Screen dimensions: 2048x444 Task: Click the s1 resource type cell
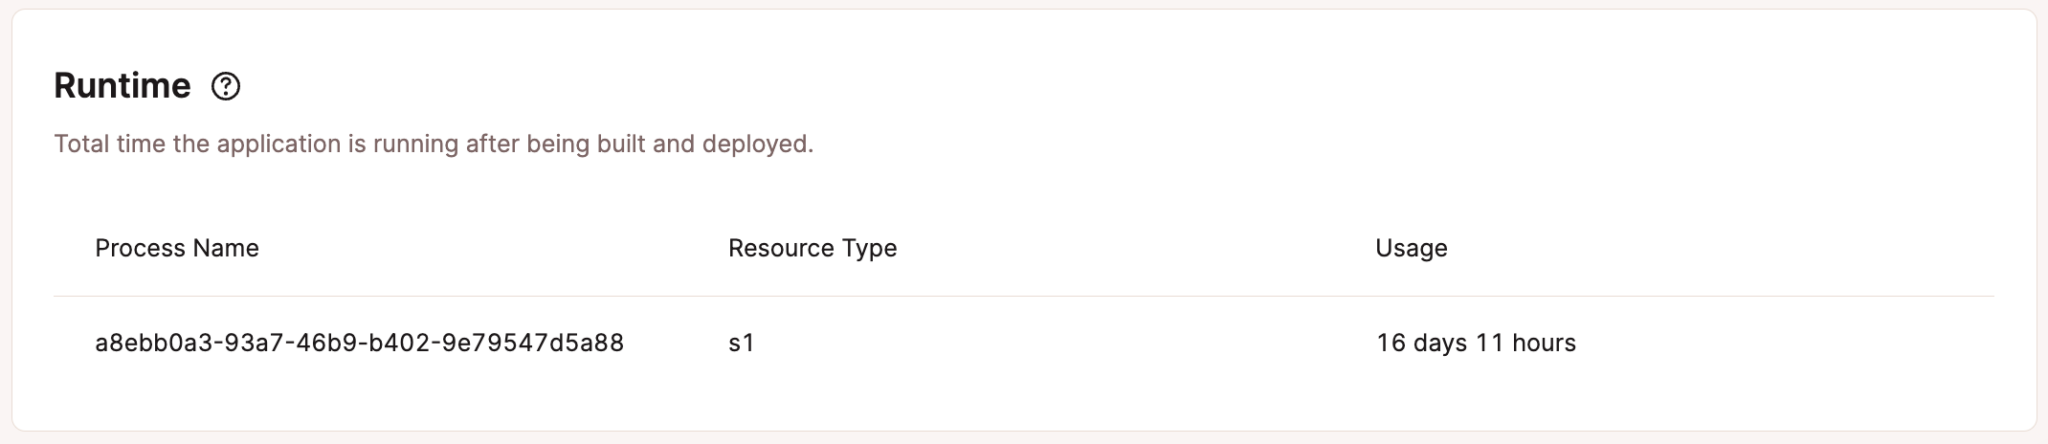pyautogui.click(x=741, y=343)
